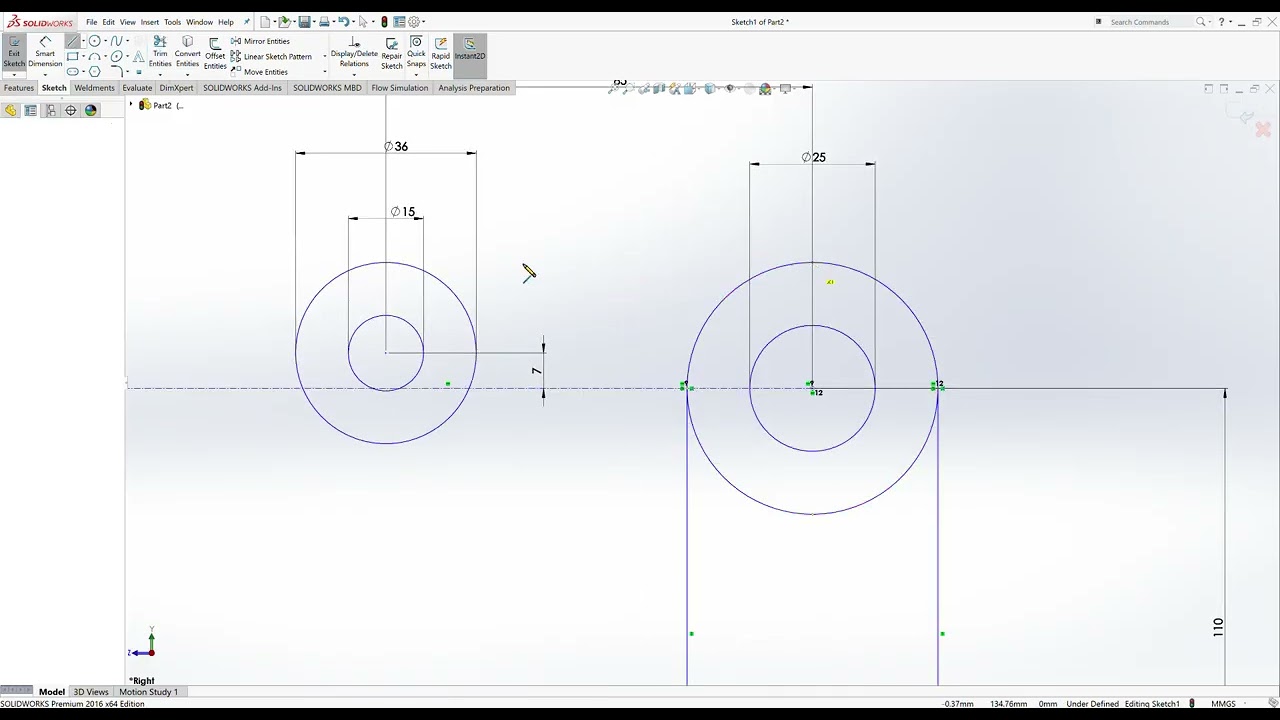Click the Print icon

tap(324, 22)
